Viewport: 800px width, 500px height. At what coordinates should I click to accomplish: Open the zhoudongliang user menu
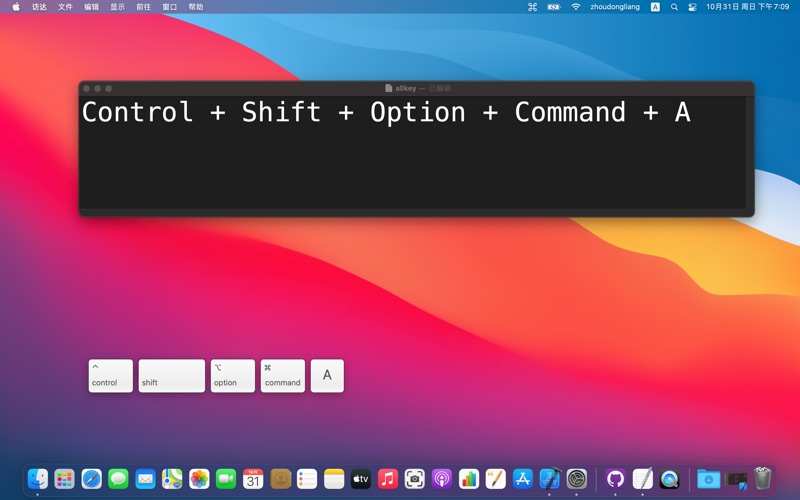[x=615, y=7]
